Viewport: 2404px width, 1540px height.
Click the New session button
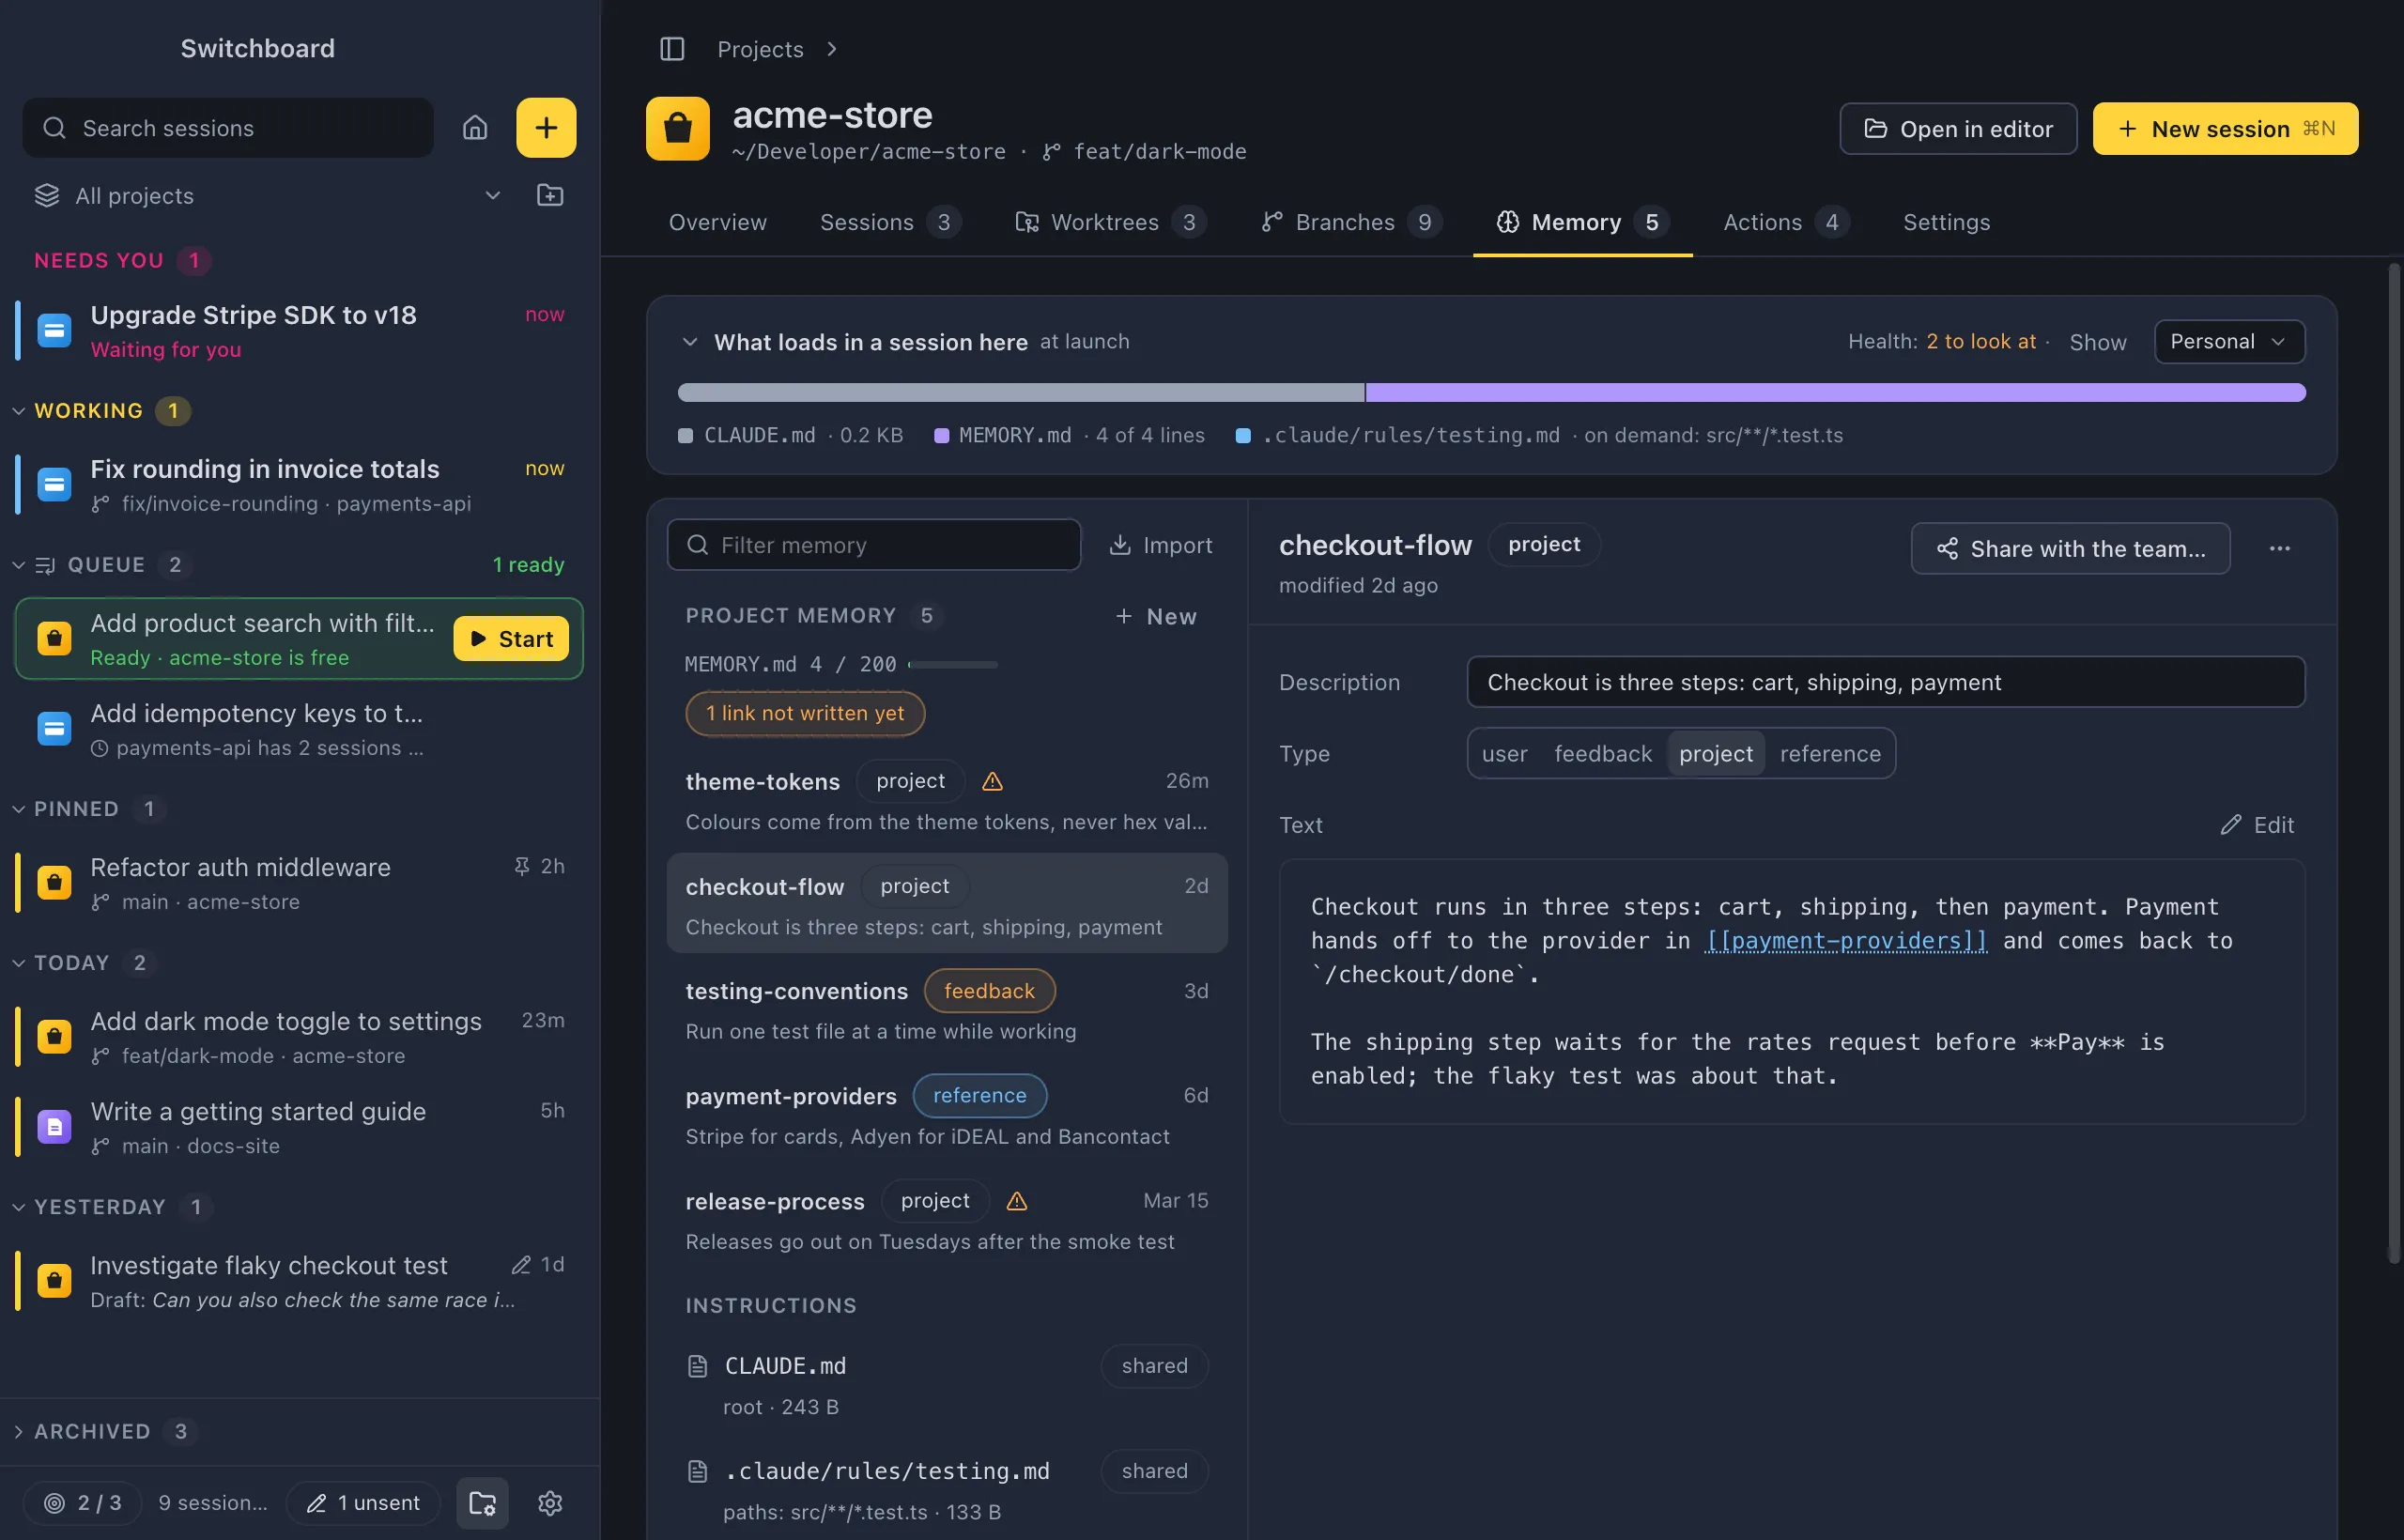2225,129
